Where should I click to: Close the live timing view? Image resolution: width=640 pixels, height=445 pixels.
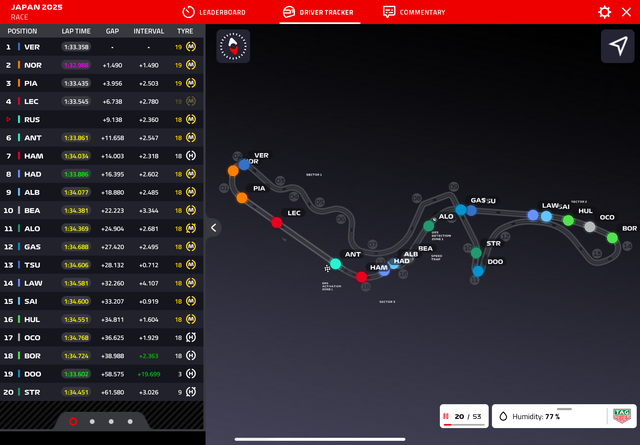point(627,12)
